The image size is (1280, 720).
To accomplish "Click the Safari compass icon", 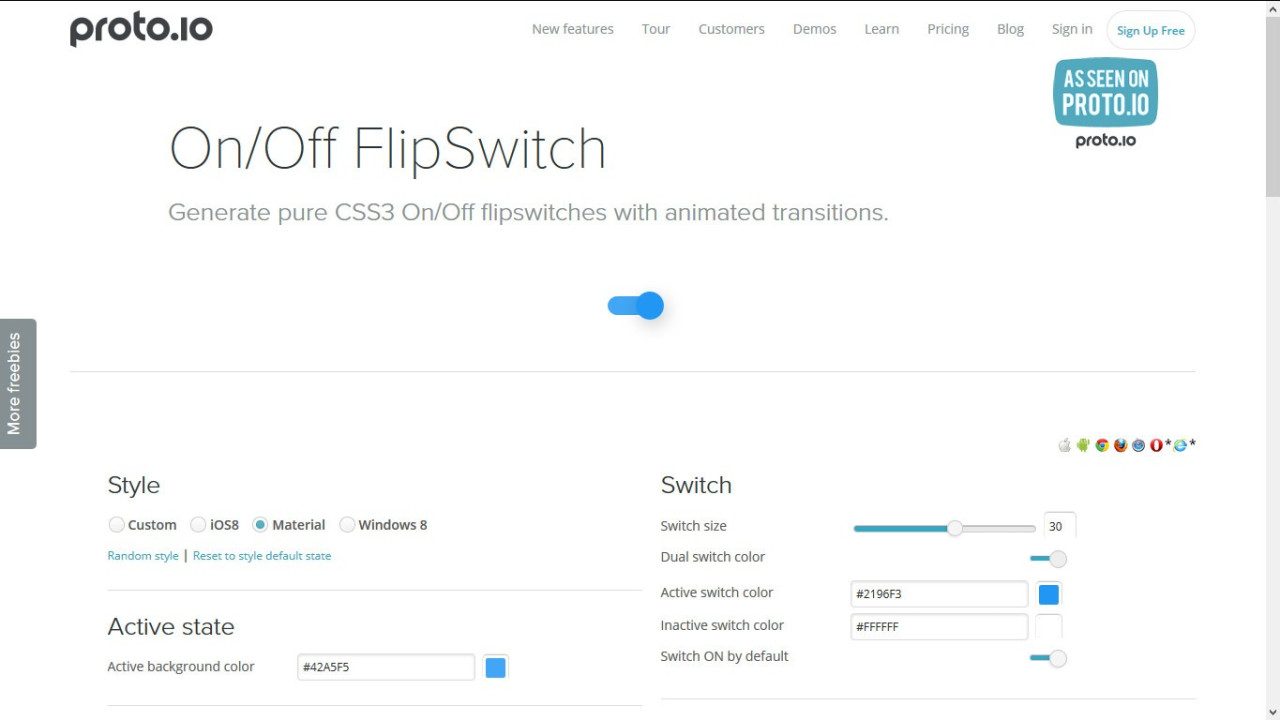I will point(1139,445).
